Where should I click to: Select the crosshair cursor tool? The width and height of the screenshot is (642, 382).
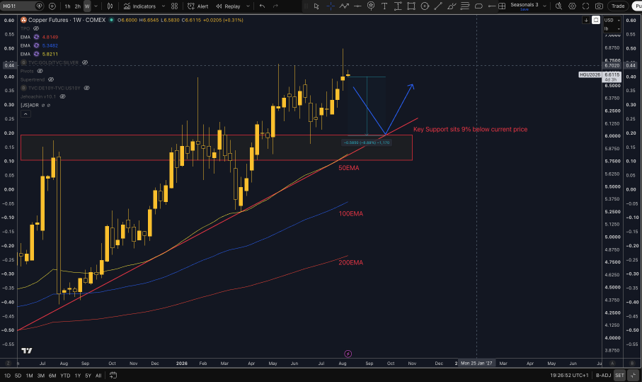tap(330, 6)
